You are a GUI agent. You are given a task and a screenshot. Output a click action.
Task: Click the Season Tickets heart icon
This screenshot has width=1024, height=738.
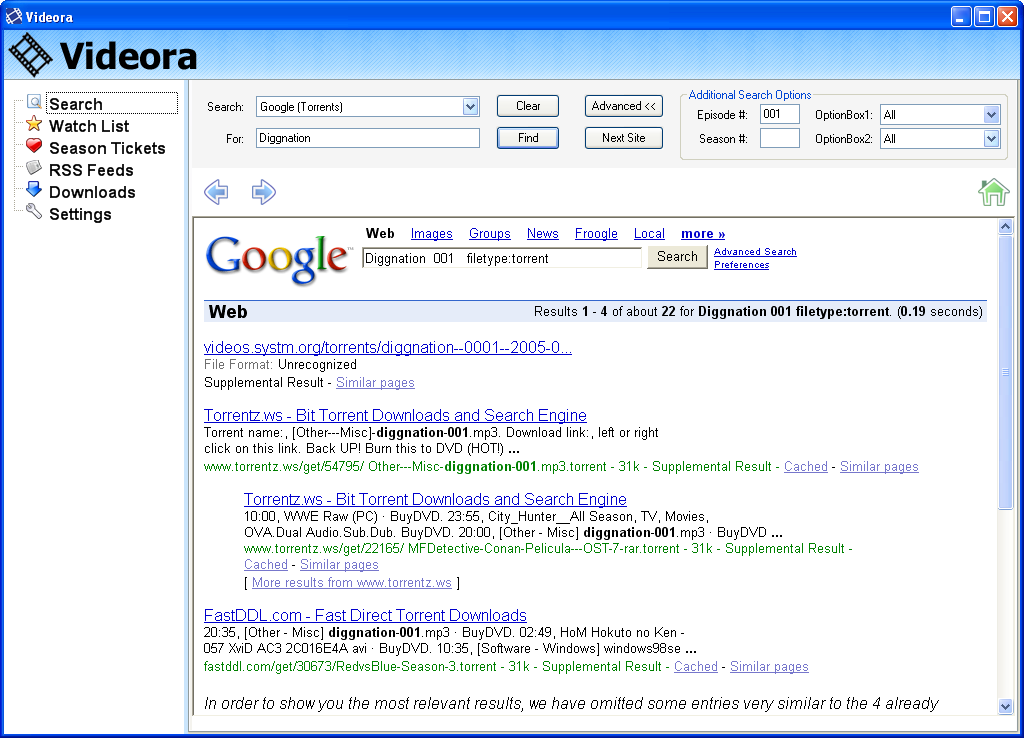coord(34,146)
